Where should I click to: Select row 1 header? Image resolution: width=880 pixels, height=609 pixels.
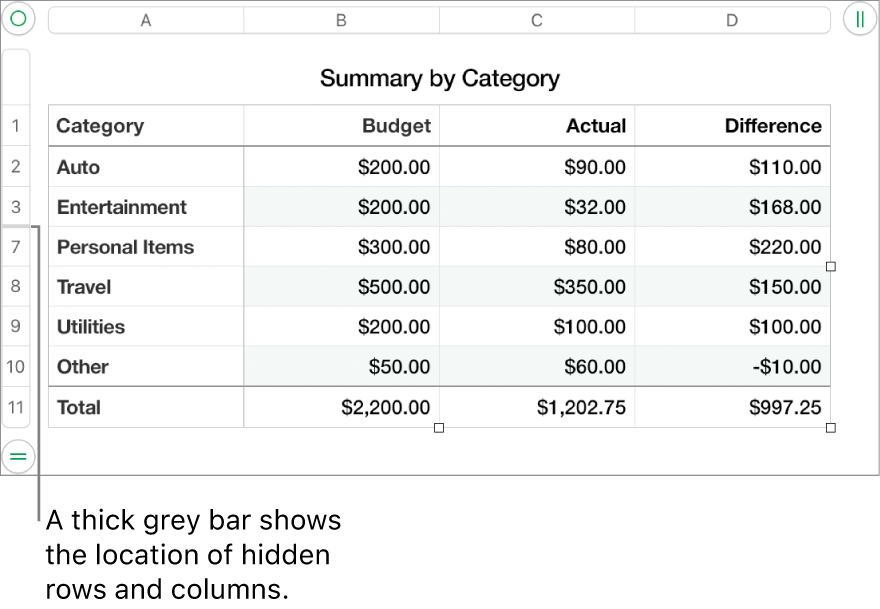point(16,126)
